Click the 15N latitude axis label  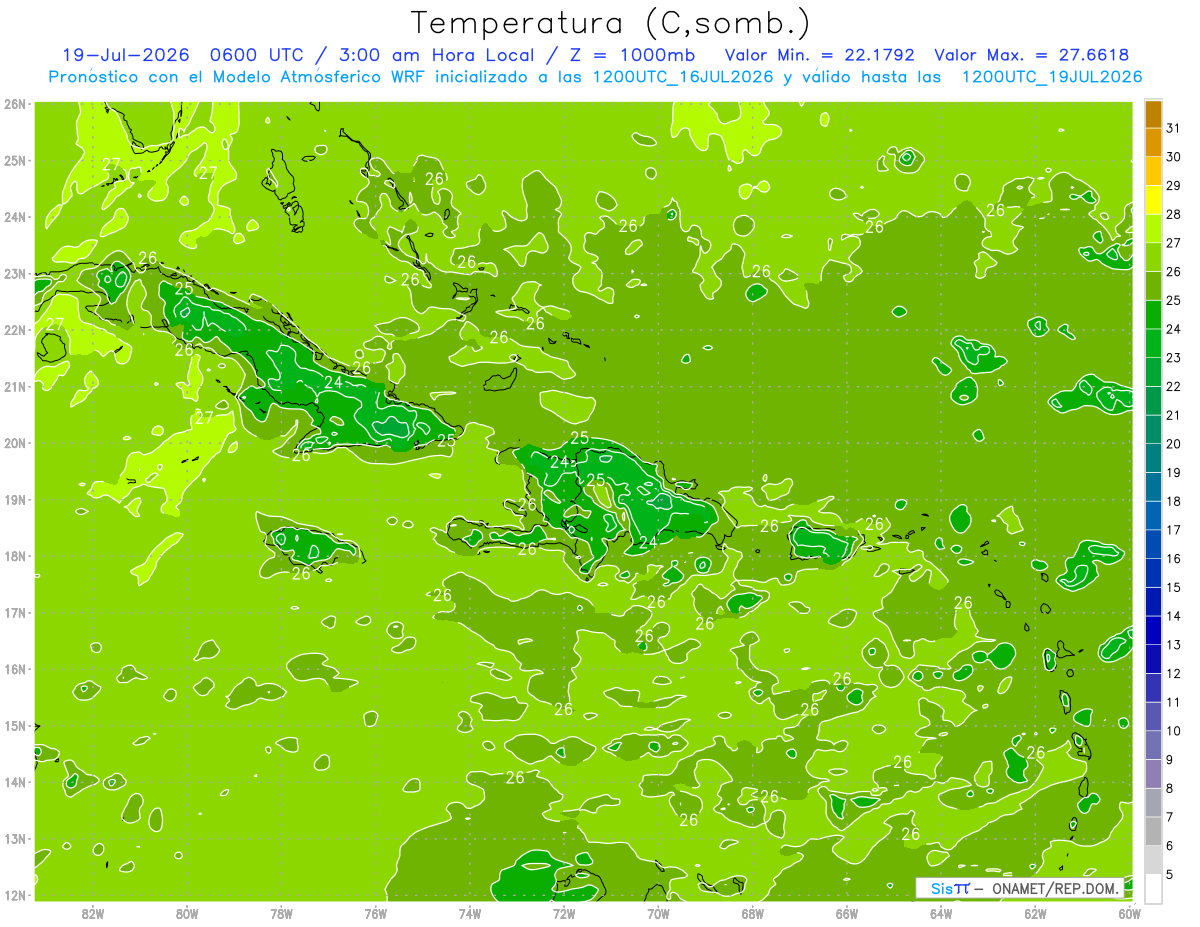[x=15, y=726]
